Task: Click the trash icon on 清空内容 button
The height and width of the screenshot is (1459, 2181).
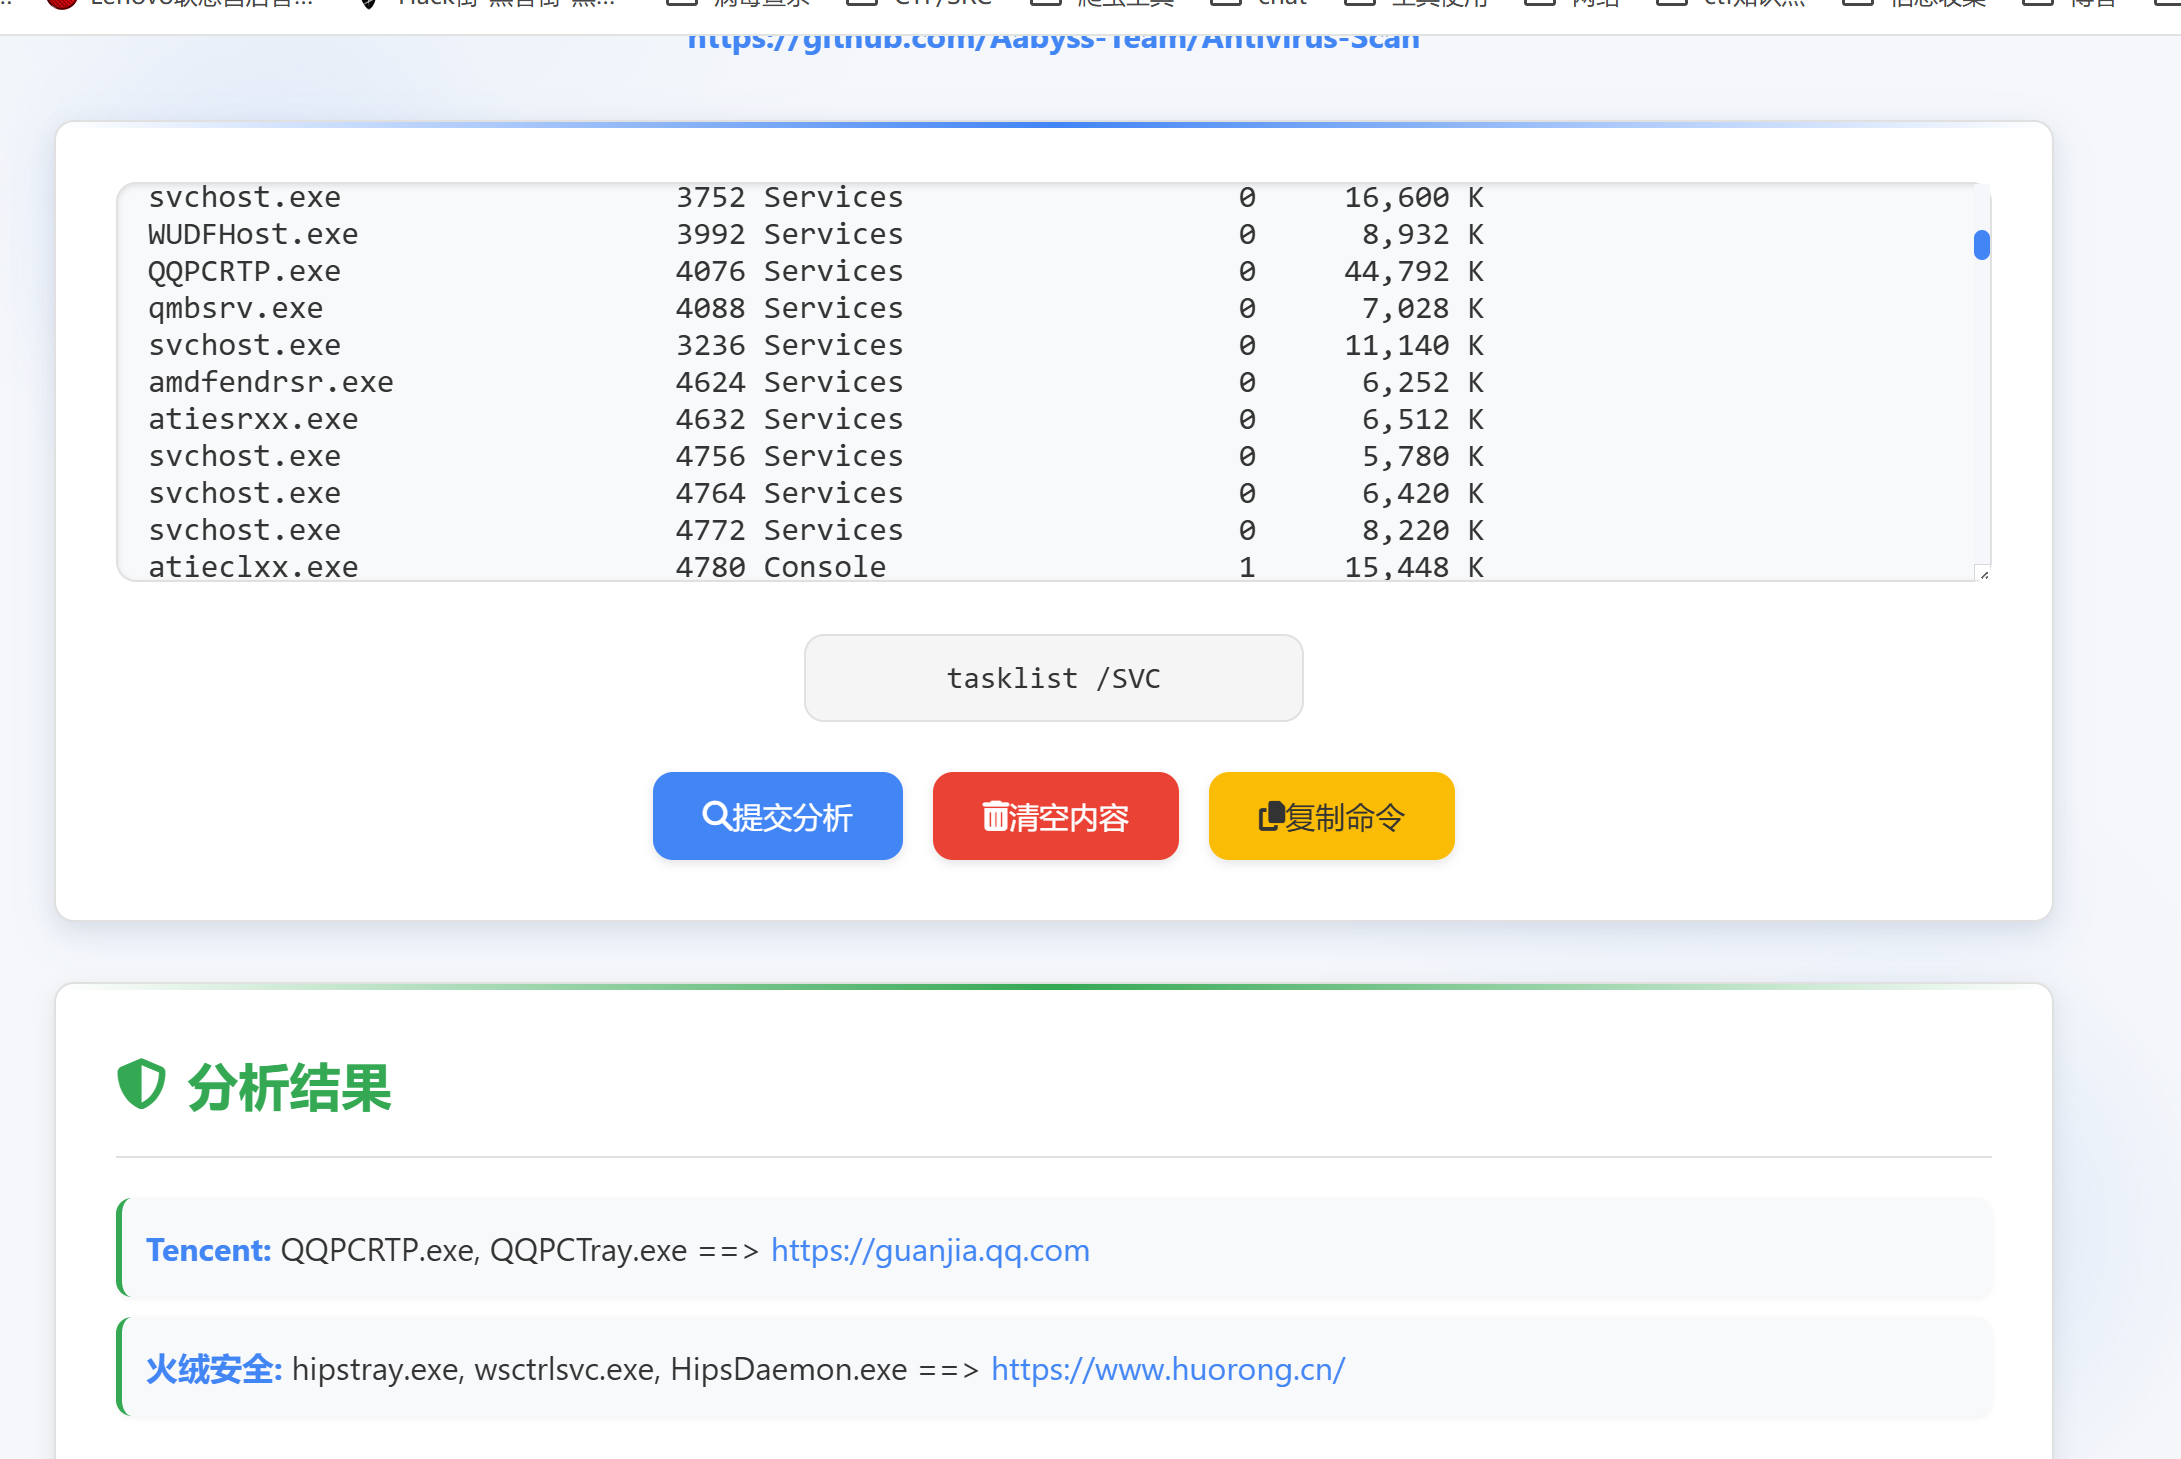Action: 995,816
